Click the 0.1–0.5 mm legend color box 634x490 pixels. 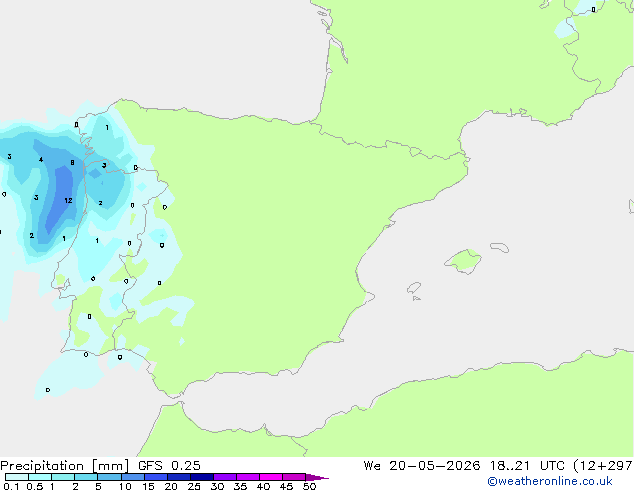click(x=17, y=477)
